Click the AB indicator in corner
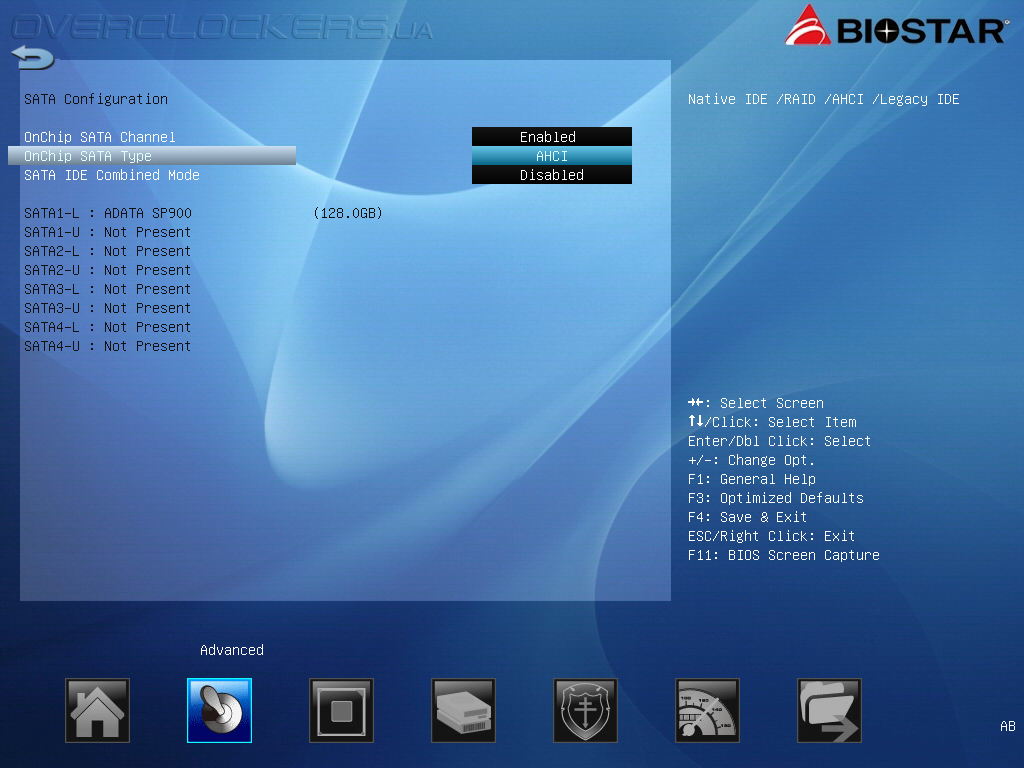The height and width of the screenshot is (768, 1024). click(x=1008, y=726)
